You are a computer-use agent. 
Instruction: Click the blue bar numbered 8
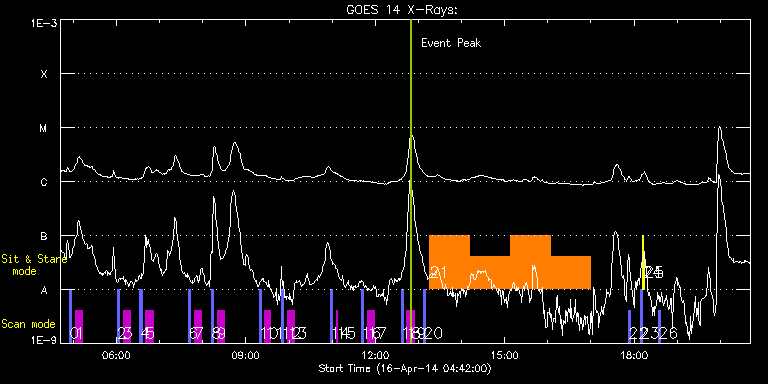213,316
